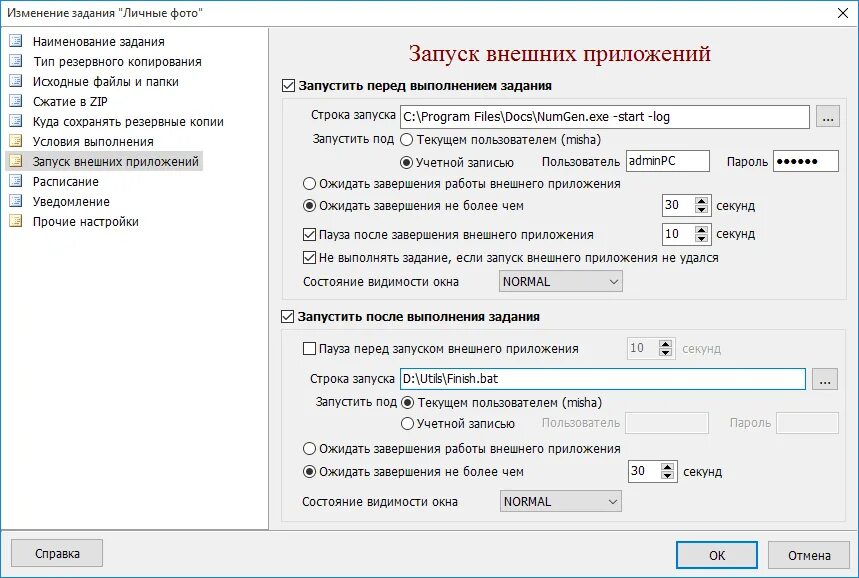The height and width of the screenshot is (578, 859).
Task: Uncheck Пауза после завершения внешнего приложения
Action: (310, 234)
